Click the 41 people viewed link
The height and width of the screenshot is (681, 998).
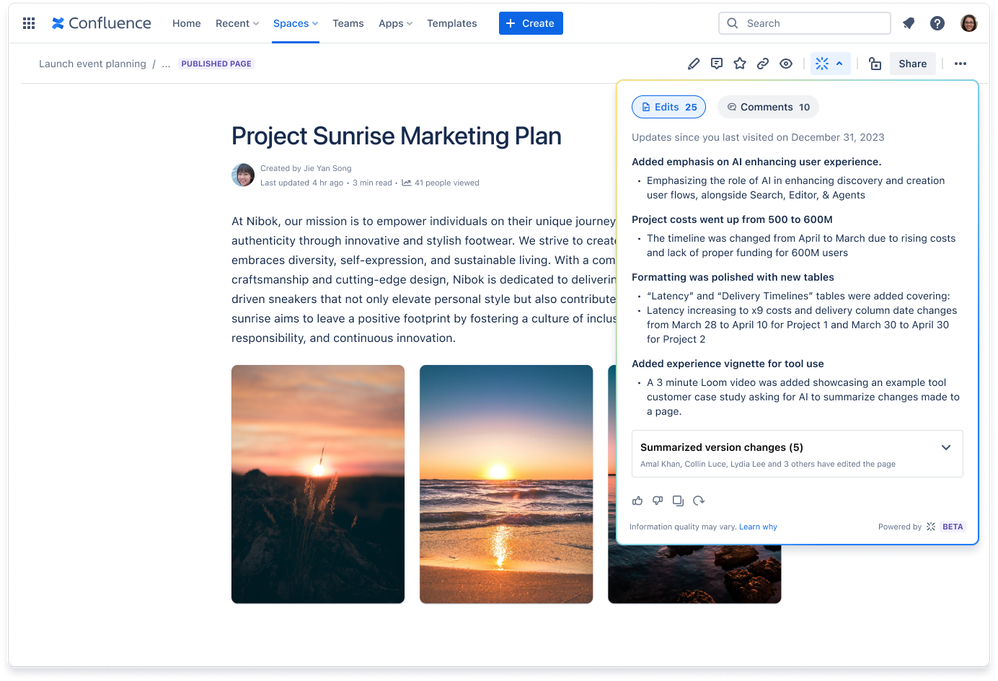[447, 183]
